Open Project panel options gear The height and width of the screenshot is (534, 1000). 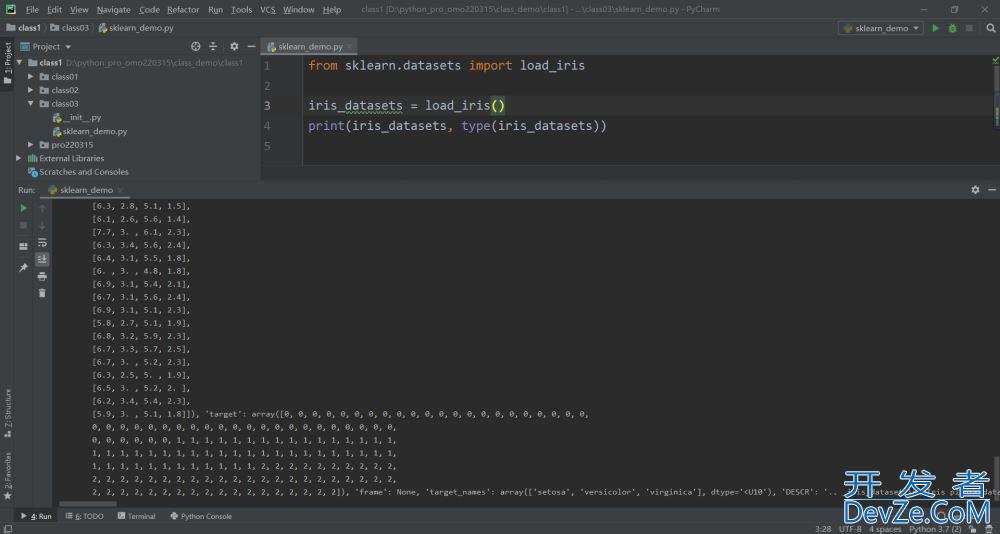(234, 46)
